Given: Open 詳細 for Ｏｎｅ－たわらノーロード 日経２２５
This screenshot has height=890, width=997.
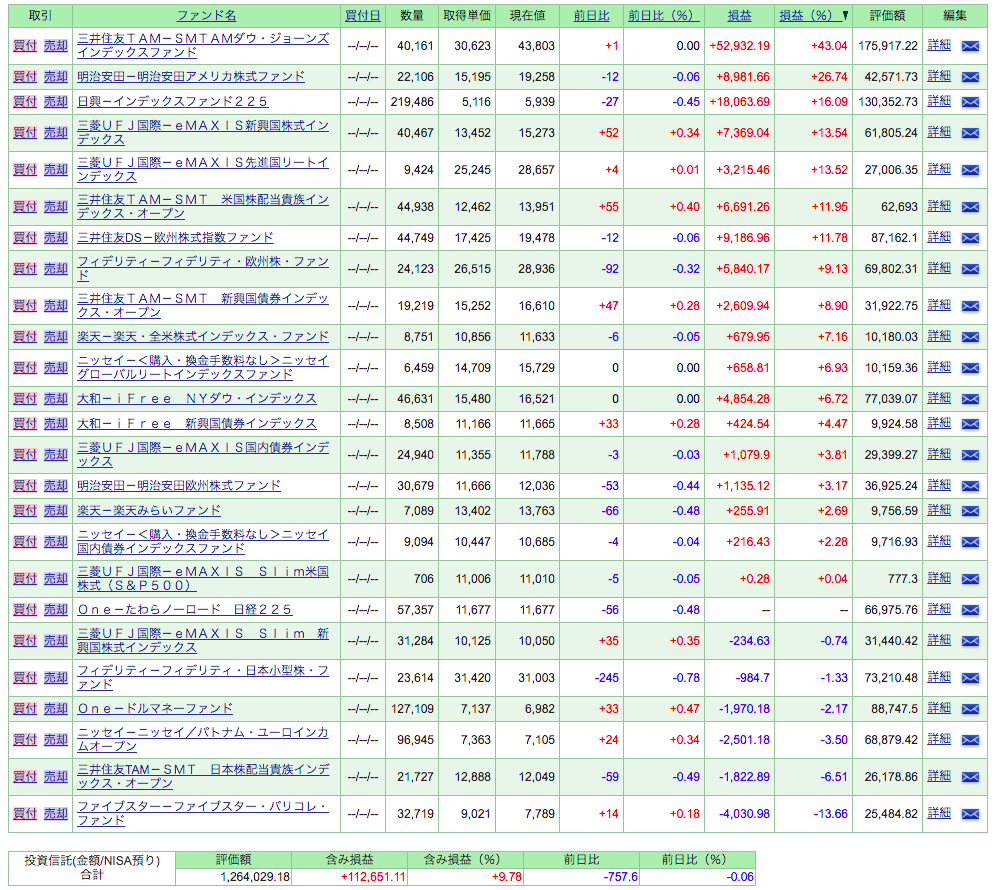Looking at the screenshot, I should (x=939, y=610).
